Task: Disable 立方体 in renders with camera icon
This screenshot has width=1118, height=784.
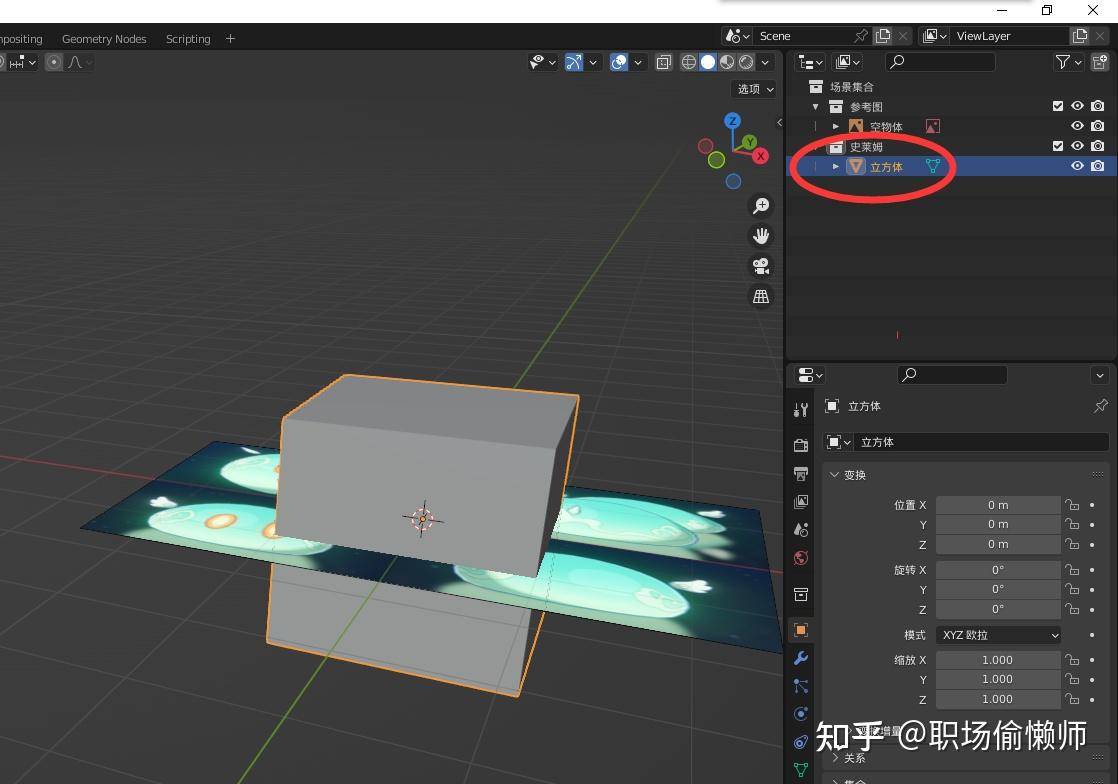Action: coord(1098,166)
